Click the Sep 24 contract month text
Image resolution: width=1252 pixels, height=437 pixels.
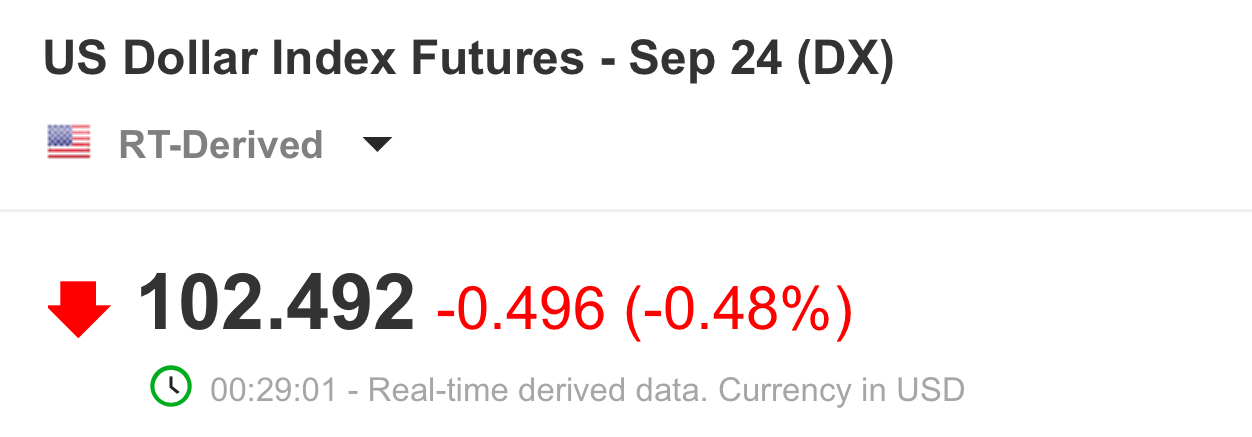[705, 60]
